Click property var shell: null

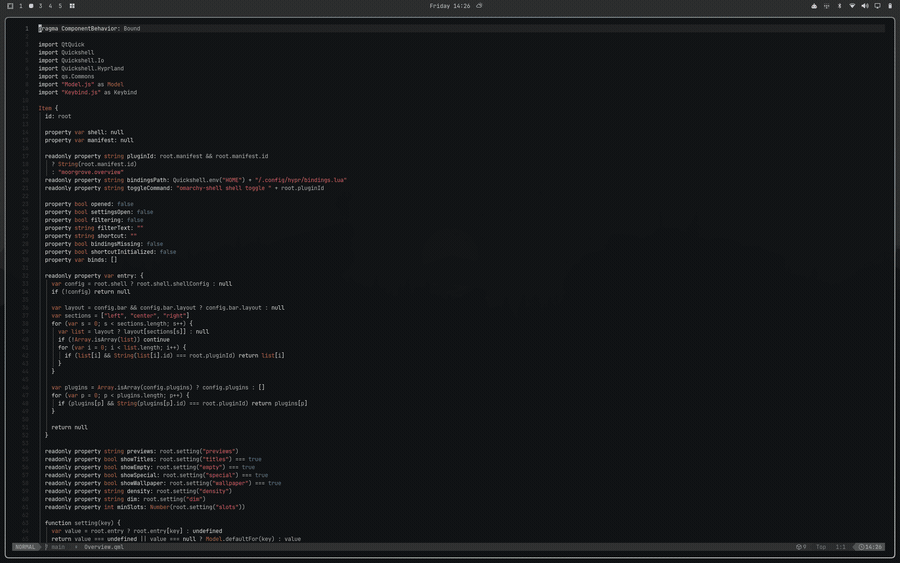click(x=84, y=132)
